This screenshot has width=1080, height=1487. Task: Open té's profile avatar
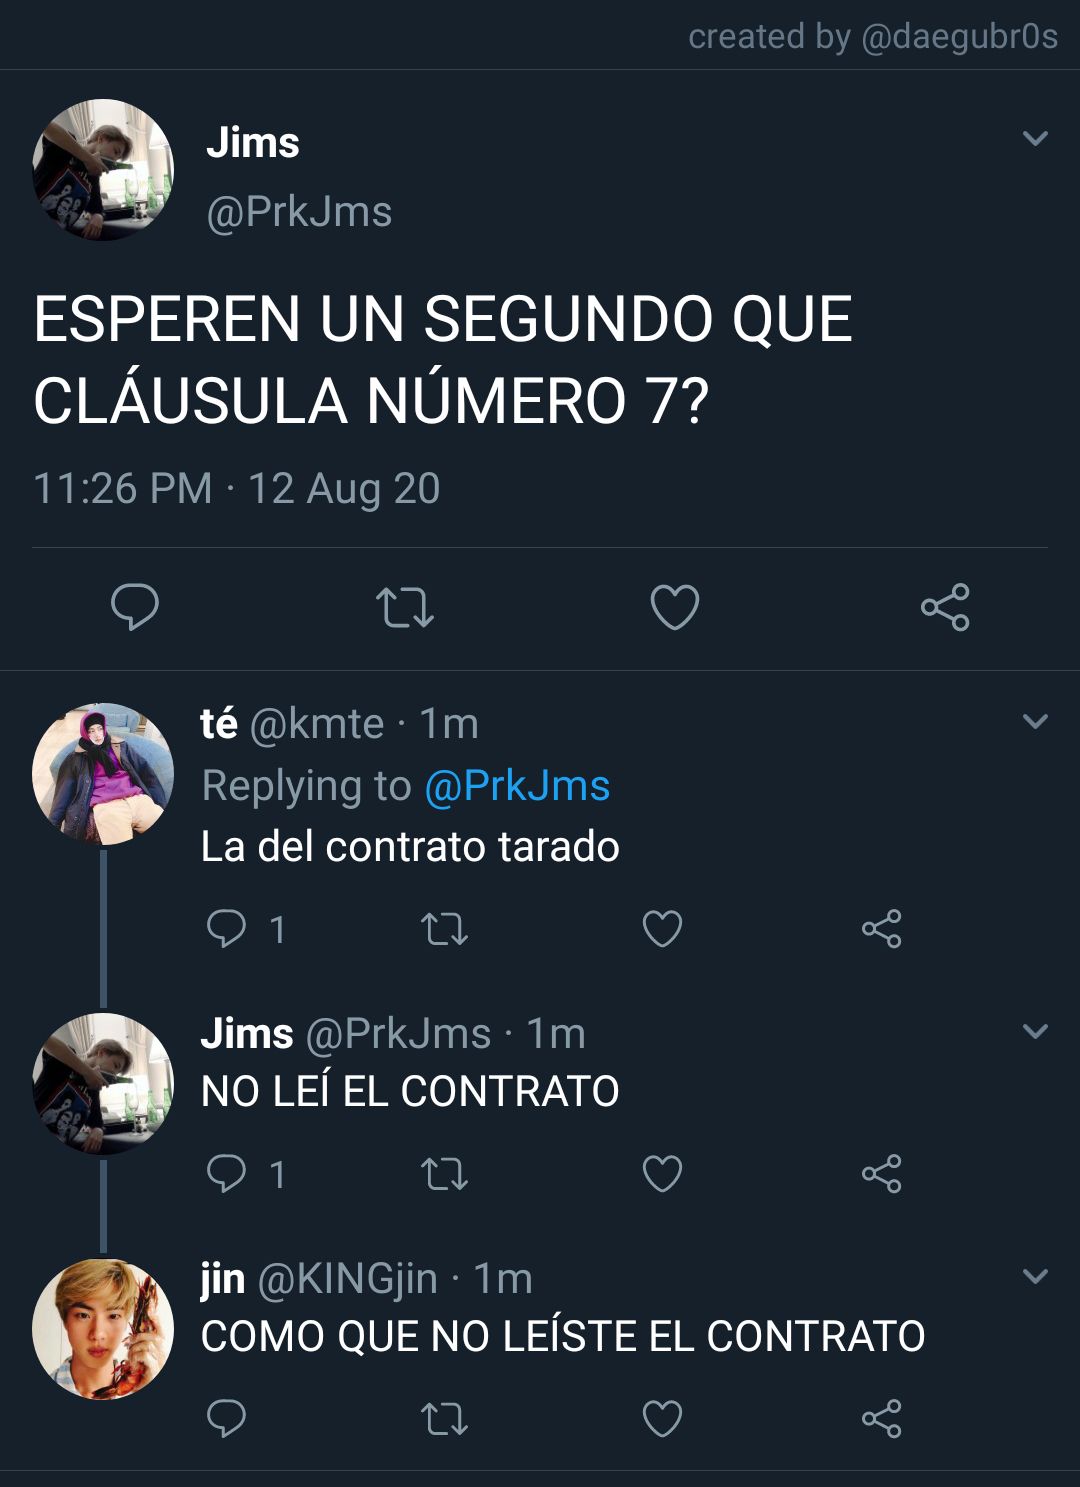[x=103, y=774]
